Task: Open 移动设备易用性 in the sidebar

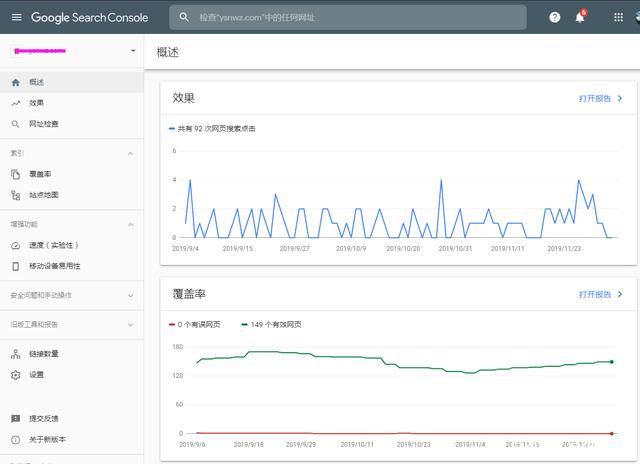Action: pos(71,266)
